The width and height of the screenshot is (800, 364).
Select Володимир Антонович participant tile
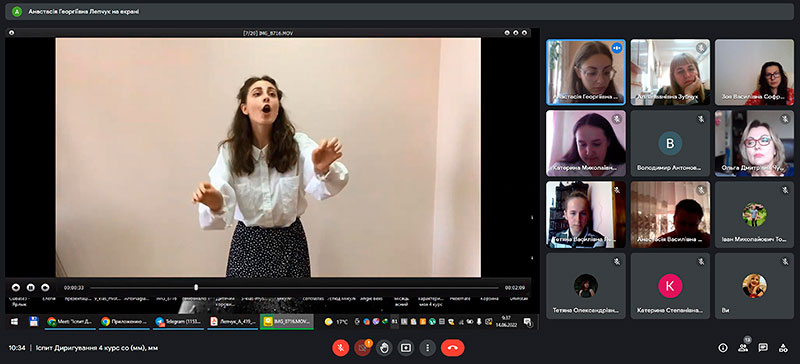coord(670,143)
